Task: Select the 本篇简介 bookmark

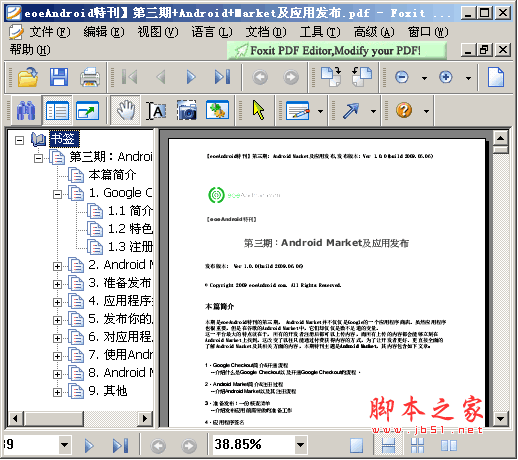Action: point(112,175)
